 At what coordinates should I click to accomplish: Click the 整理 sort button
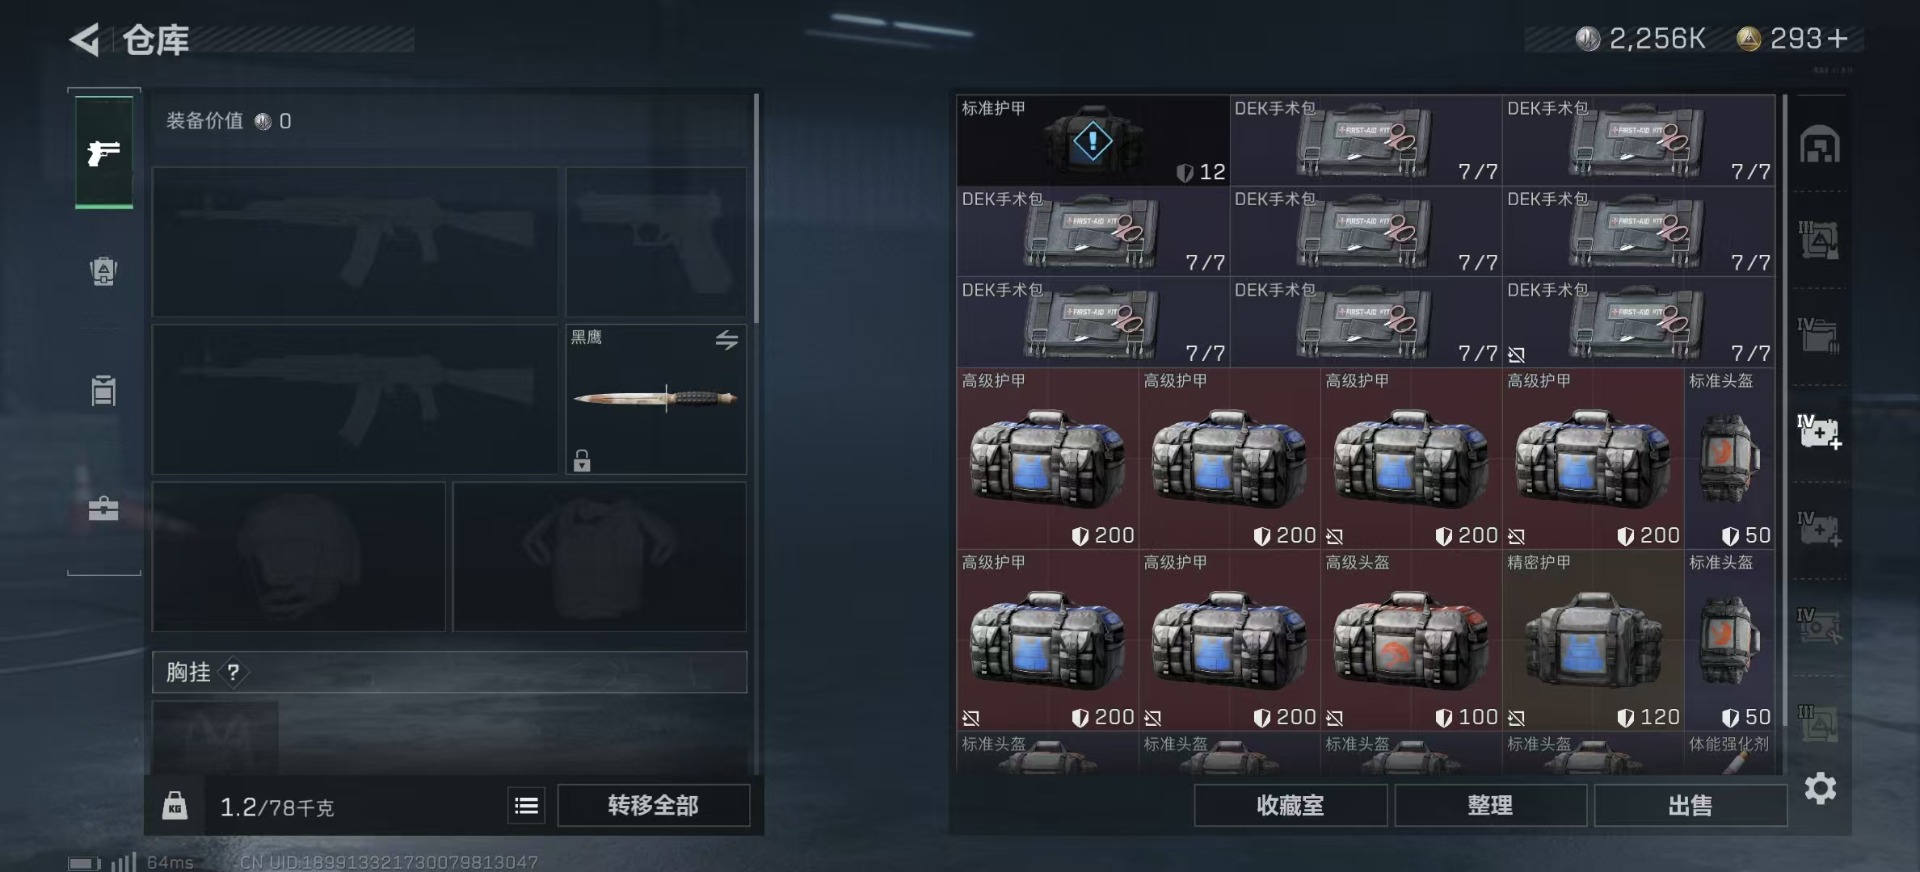point(1490,805)
